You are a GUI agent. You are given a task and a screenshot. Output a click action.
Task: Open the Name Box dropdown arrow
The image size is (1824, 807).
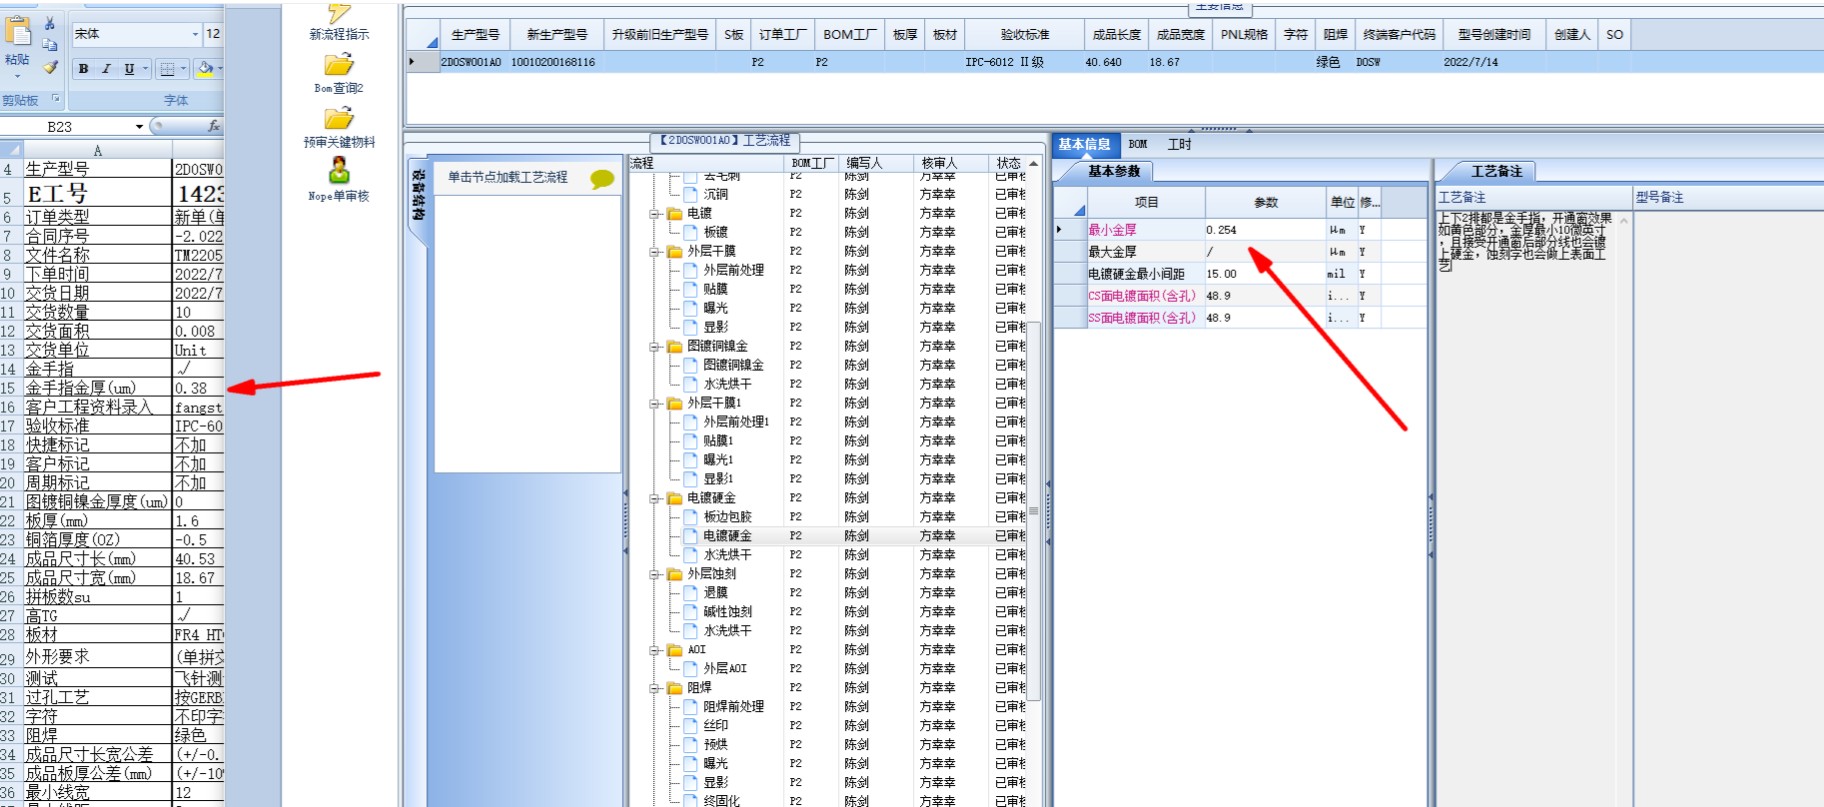point(139,127)
